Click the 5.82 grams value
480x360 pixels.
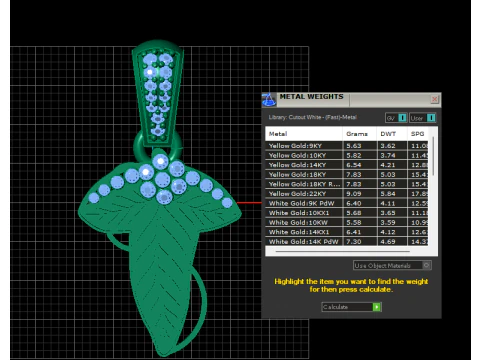(354, 155)
